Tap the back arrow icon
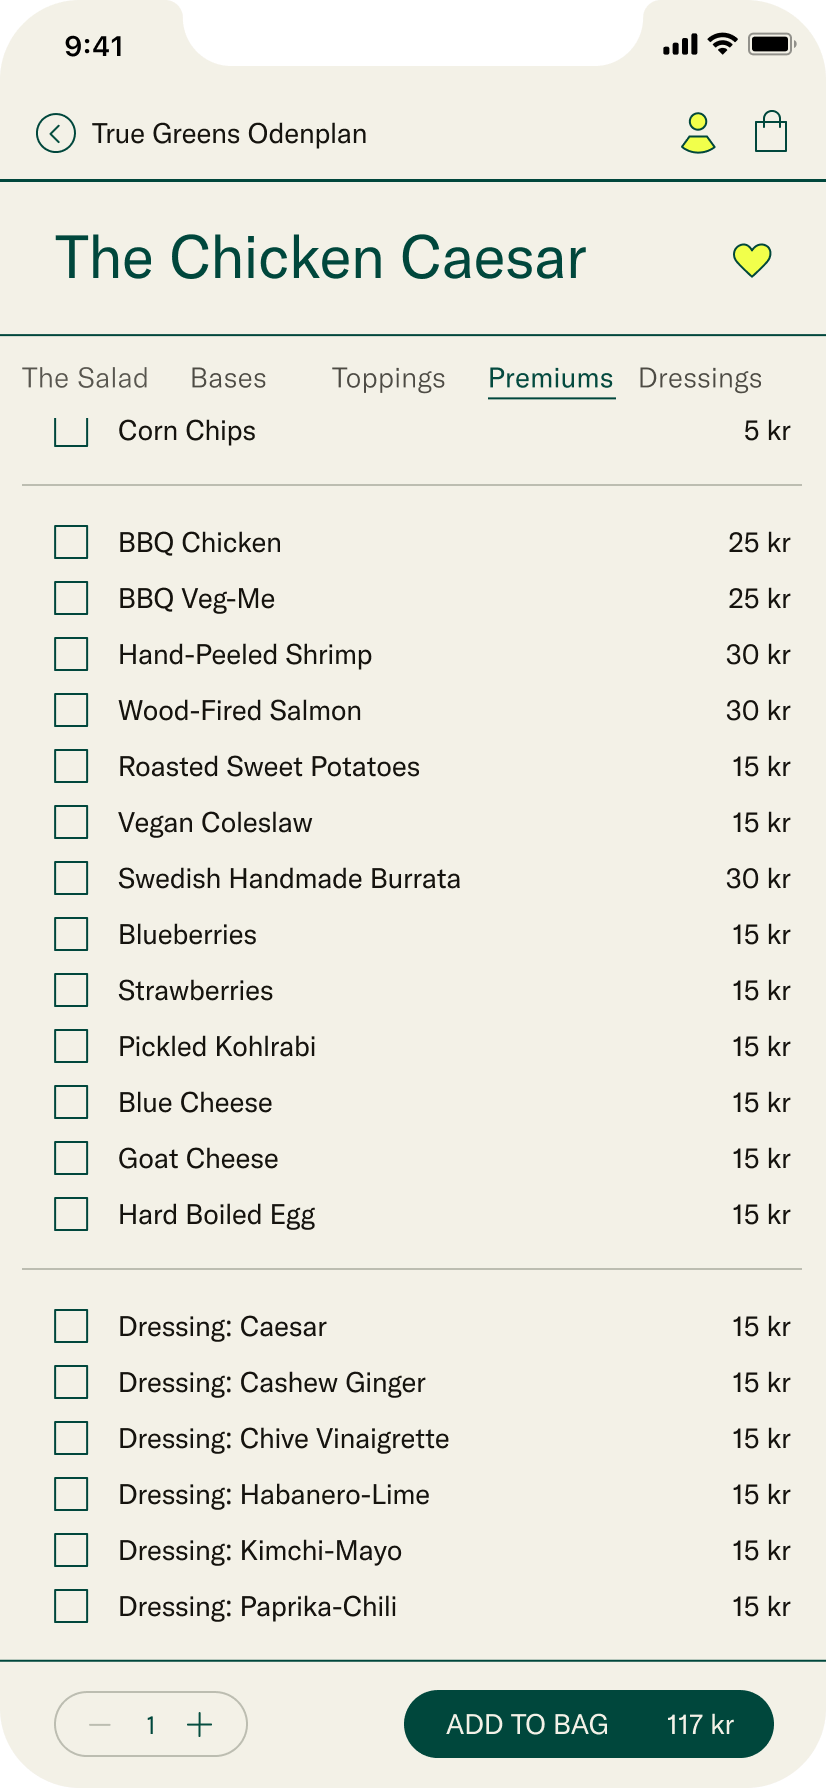Viewport: 826px width, 1788px height. (x=56, y=133)
